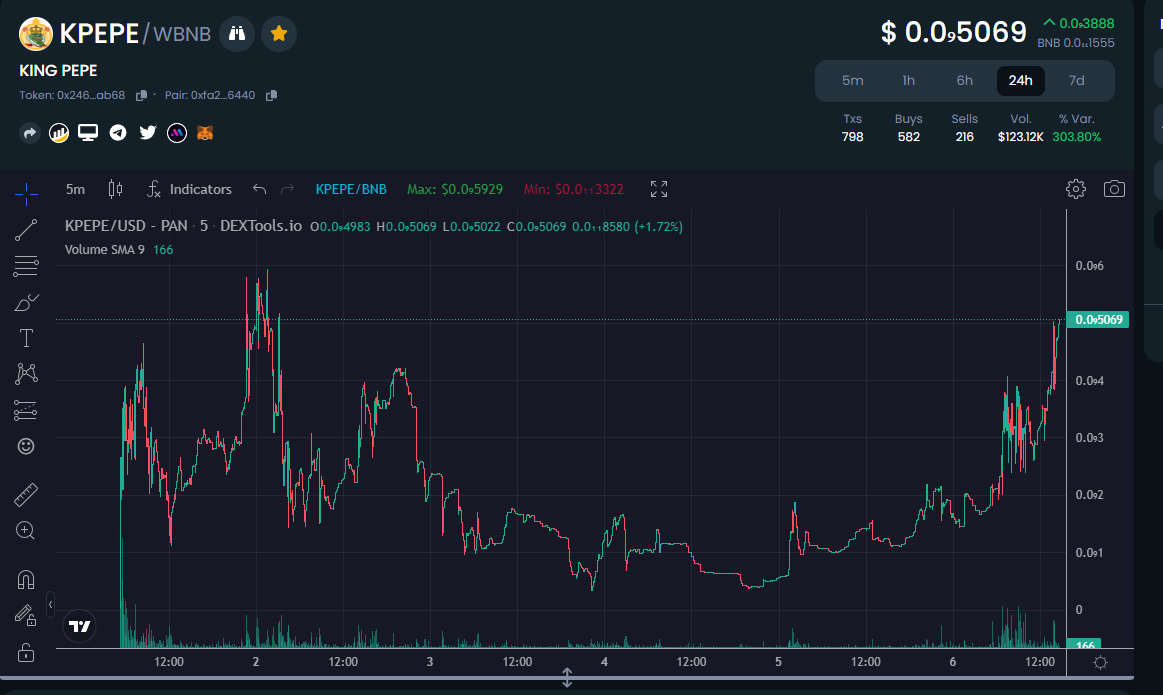The height and width of the screenshot is (695, 1163).
Task: Switch chart pair to KPEPE/BNB
Action: tap(351, 189)
